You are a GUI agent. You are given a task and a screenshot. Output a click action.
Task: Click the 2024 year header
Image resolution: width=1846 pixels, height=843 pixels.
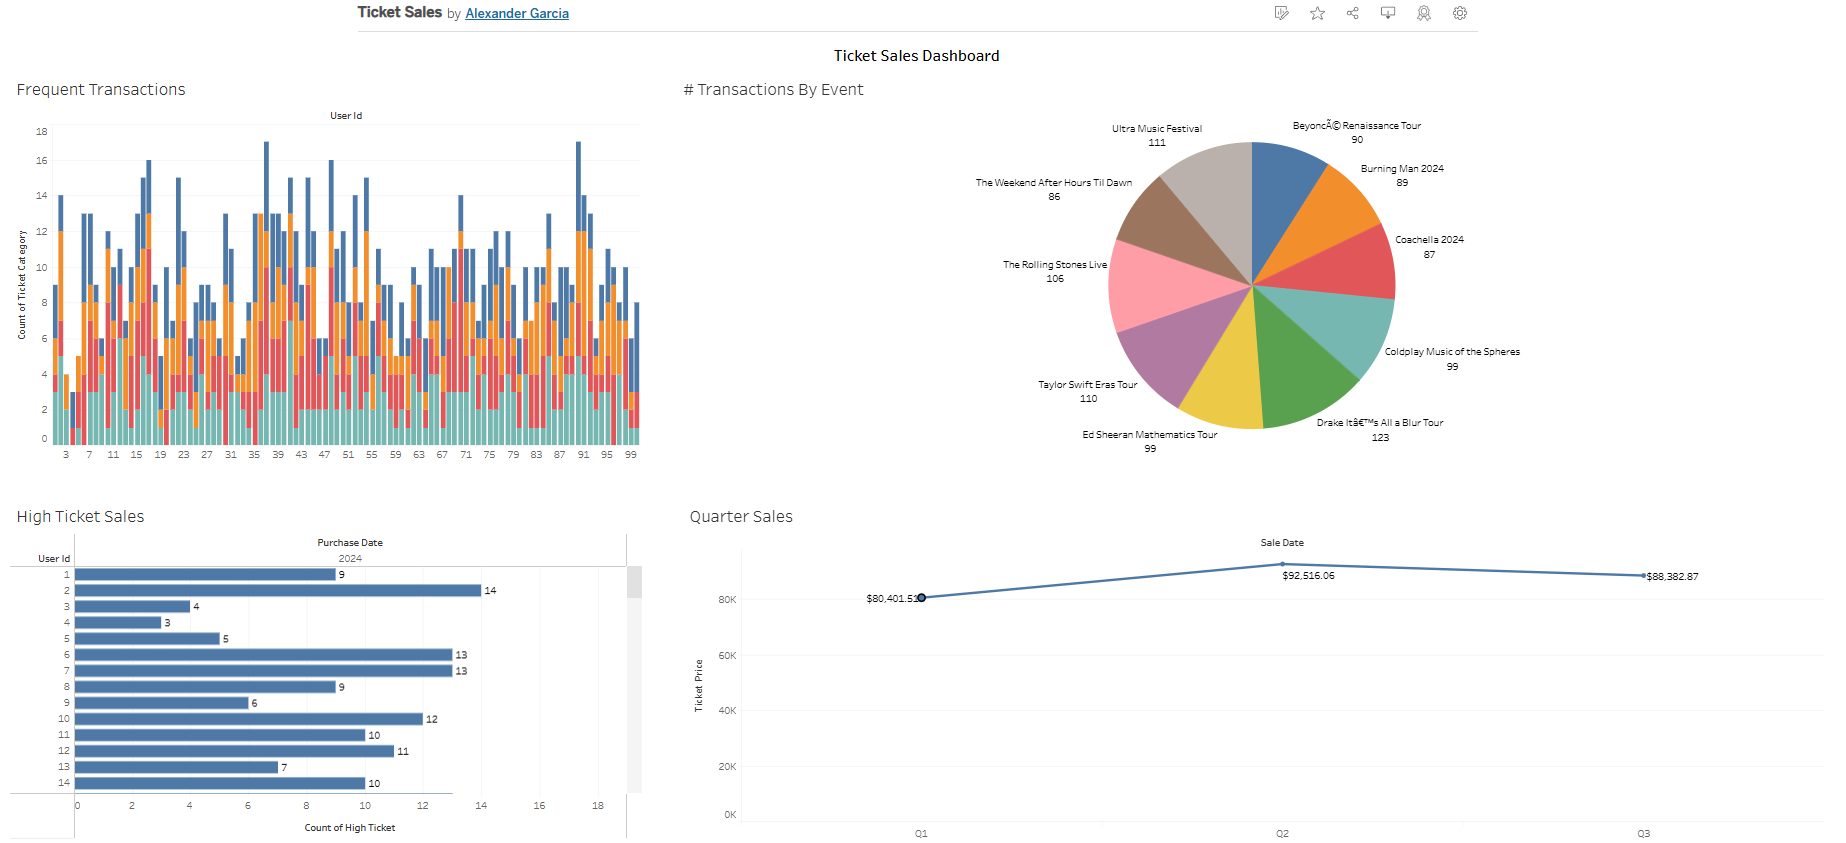(350, 559)
